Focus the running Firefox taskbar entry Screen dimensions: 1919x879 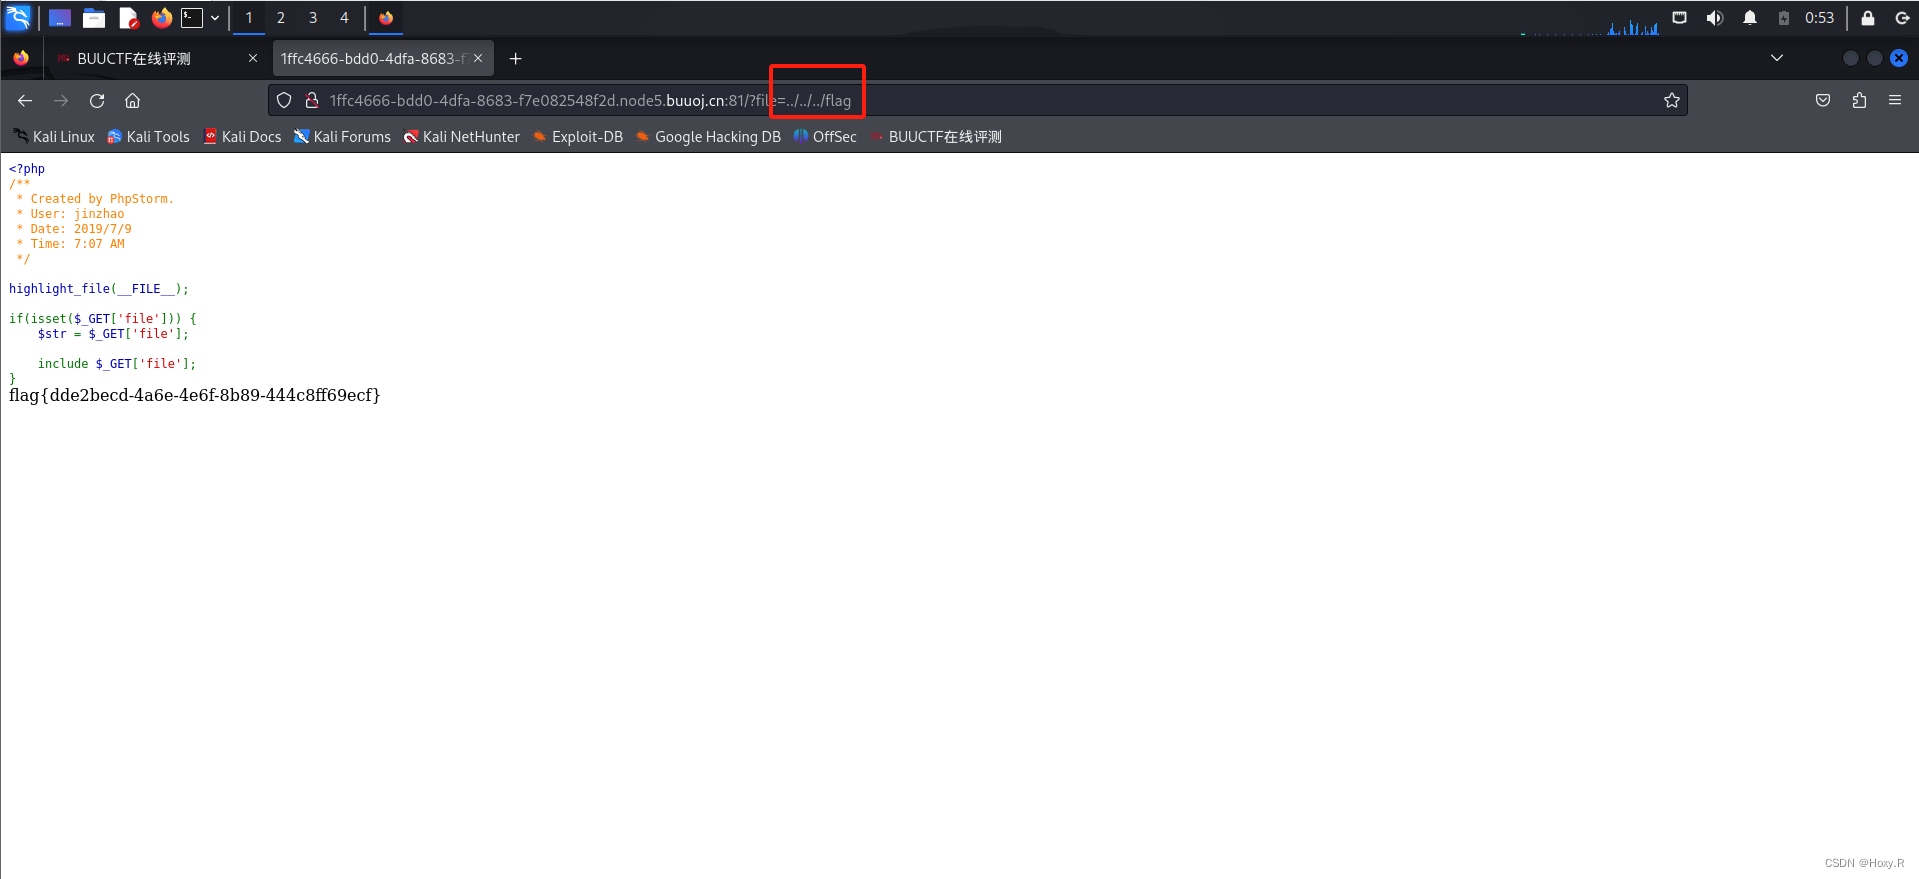pos(386,18)
